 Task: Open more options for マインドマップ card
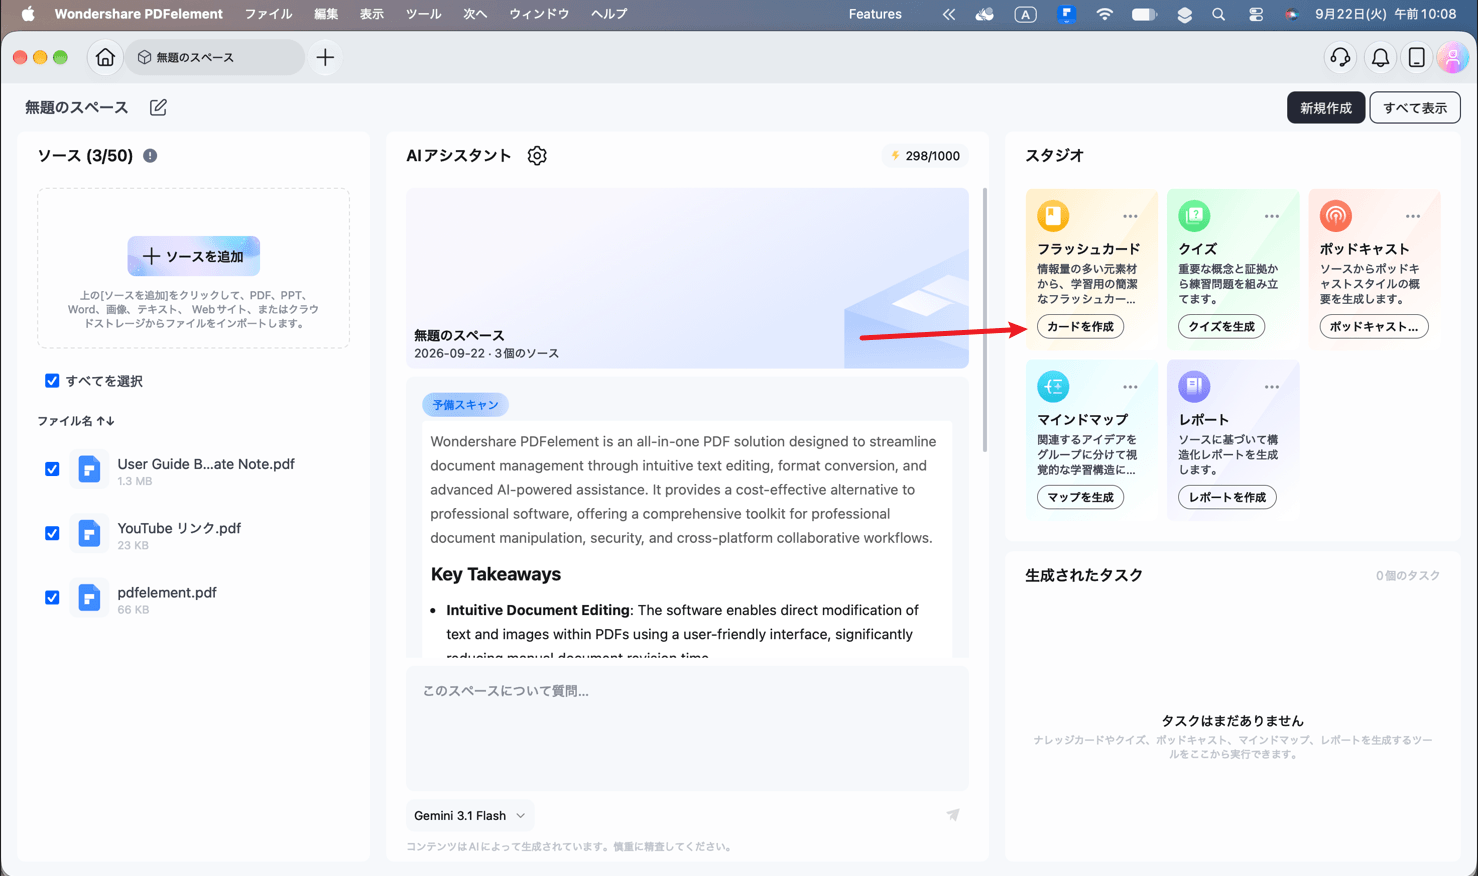click(1130, 387)
